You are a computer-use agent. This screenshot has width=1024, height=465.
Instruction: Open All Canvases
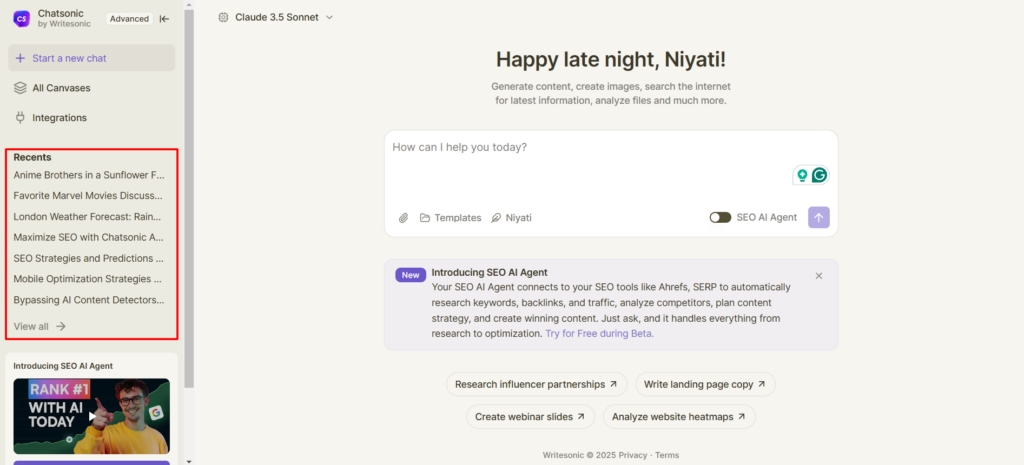tap(61, 88)
